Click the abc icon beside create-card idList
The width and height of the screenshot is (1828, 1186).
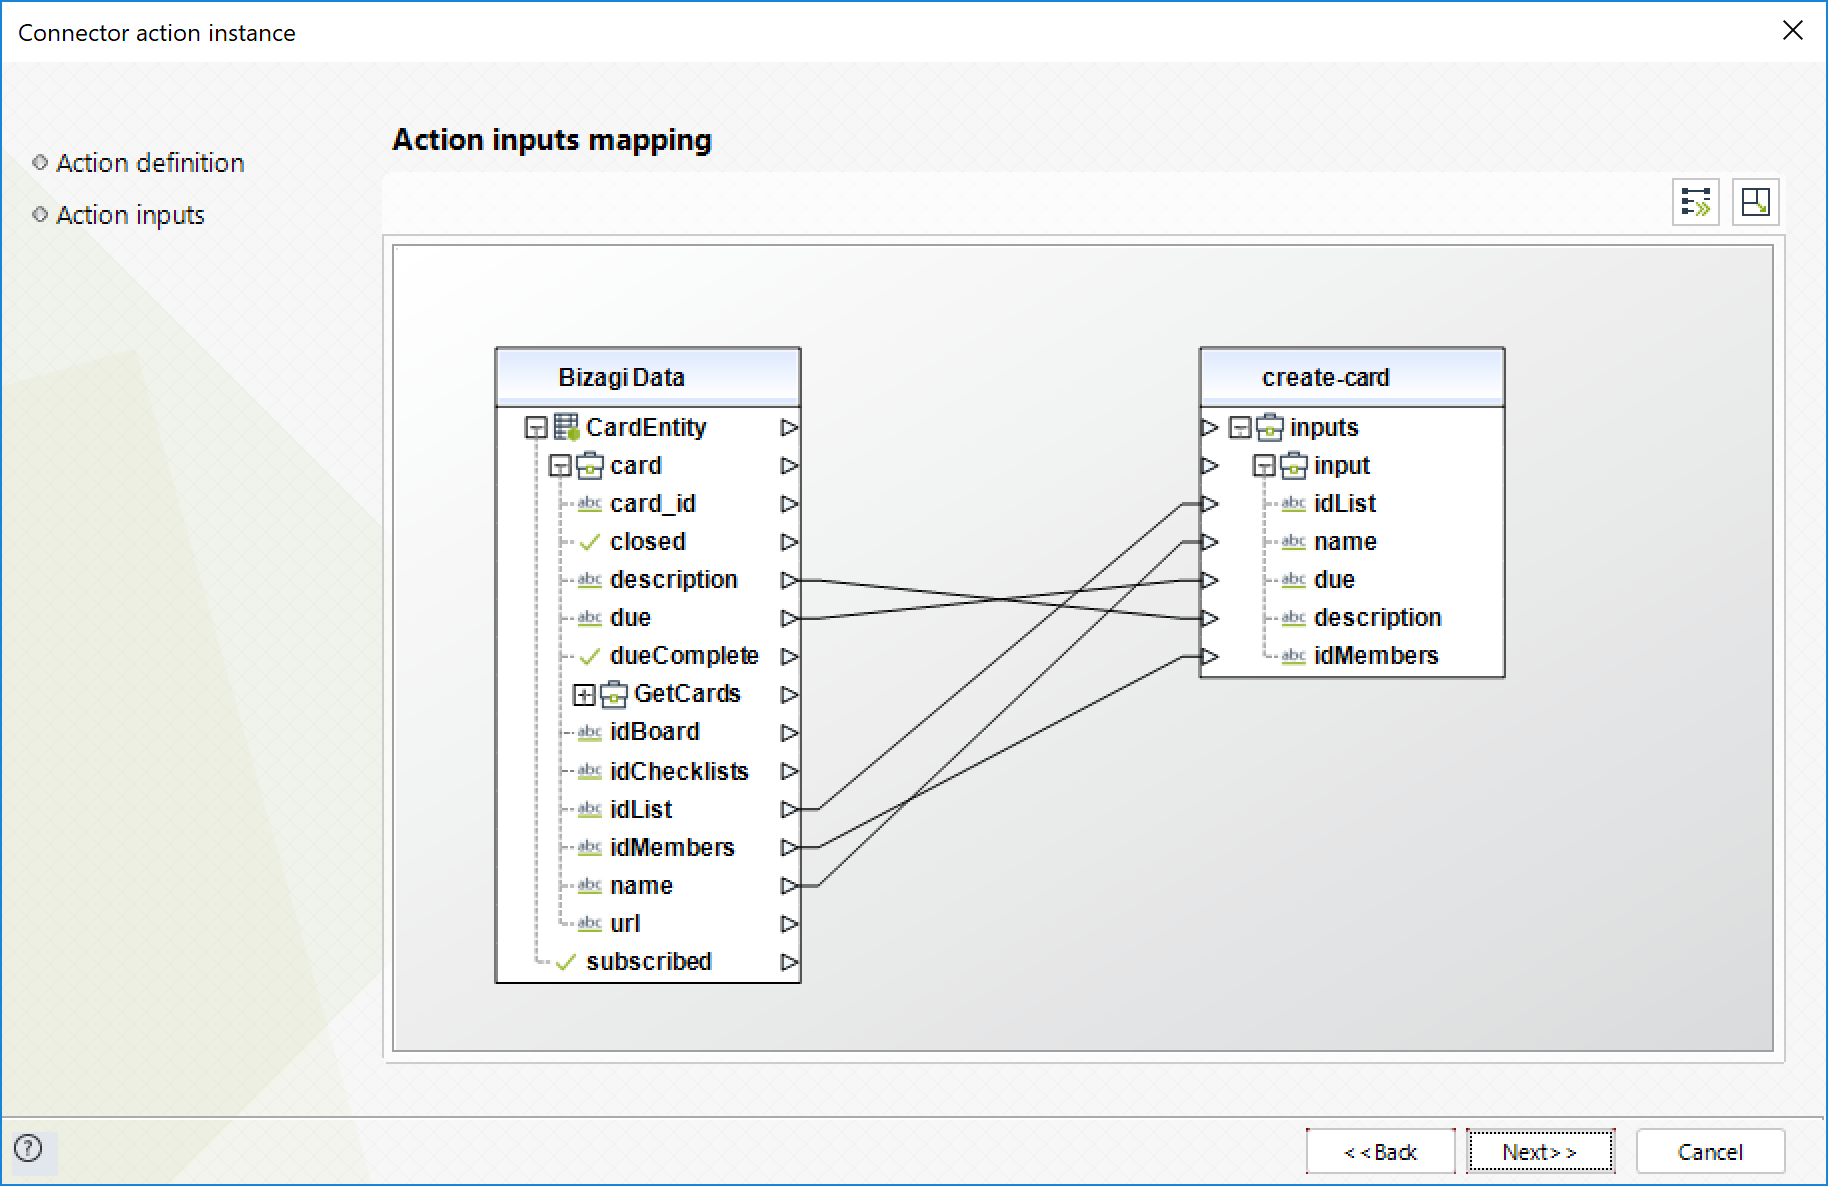(1294, 504)
